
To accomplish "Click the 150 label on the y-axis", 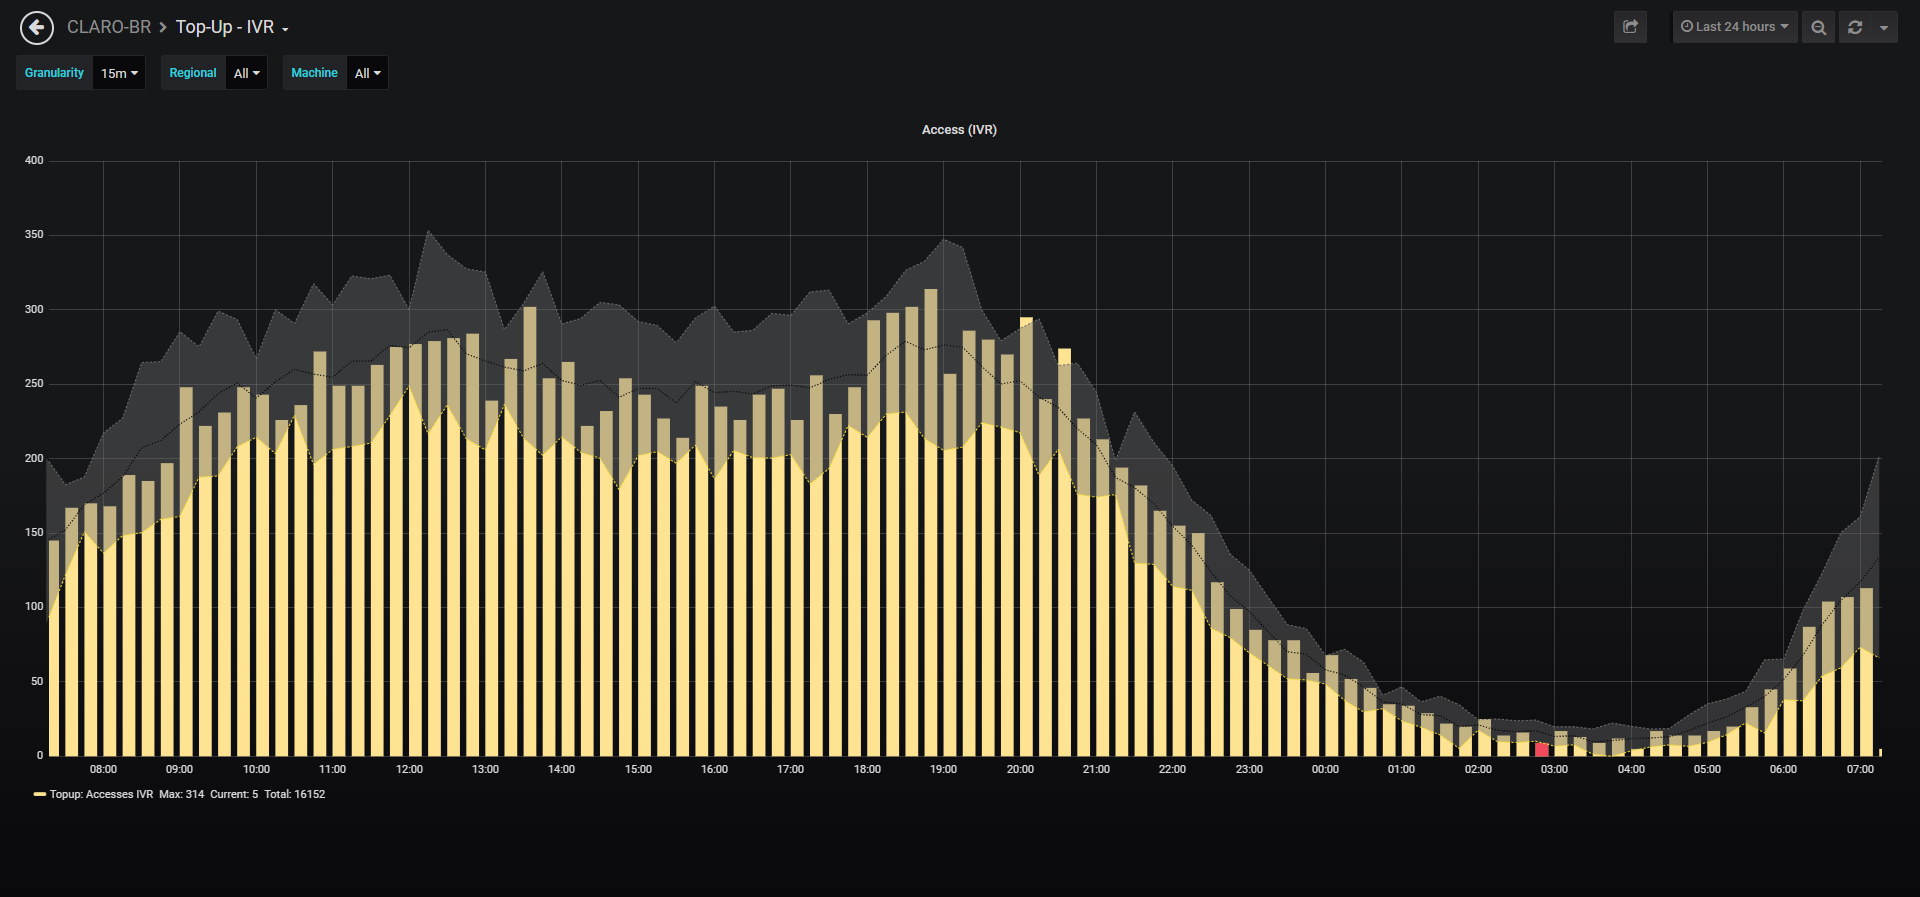I will (34, 532).
